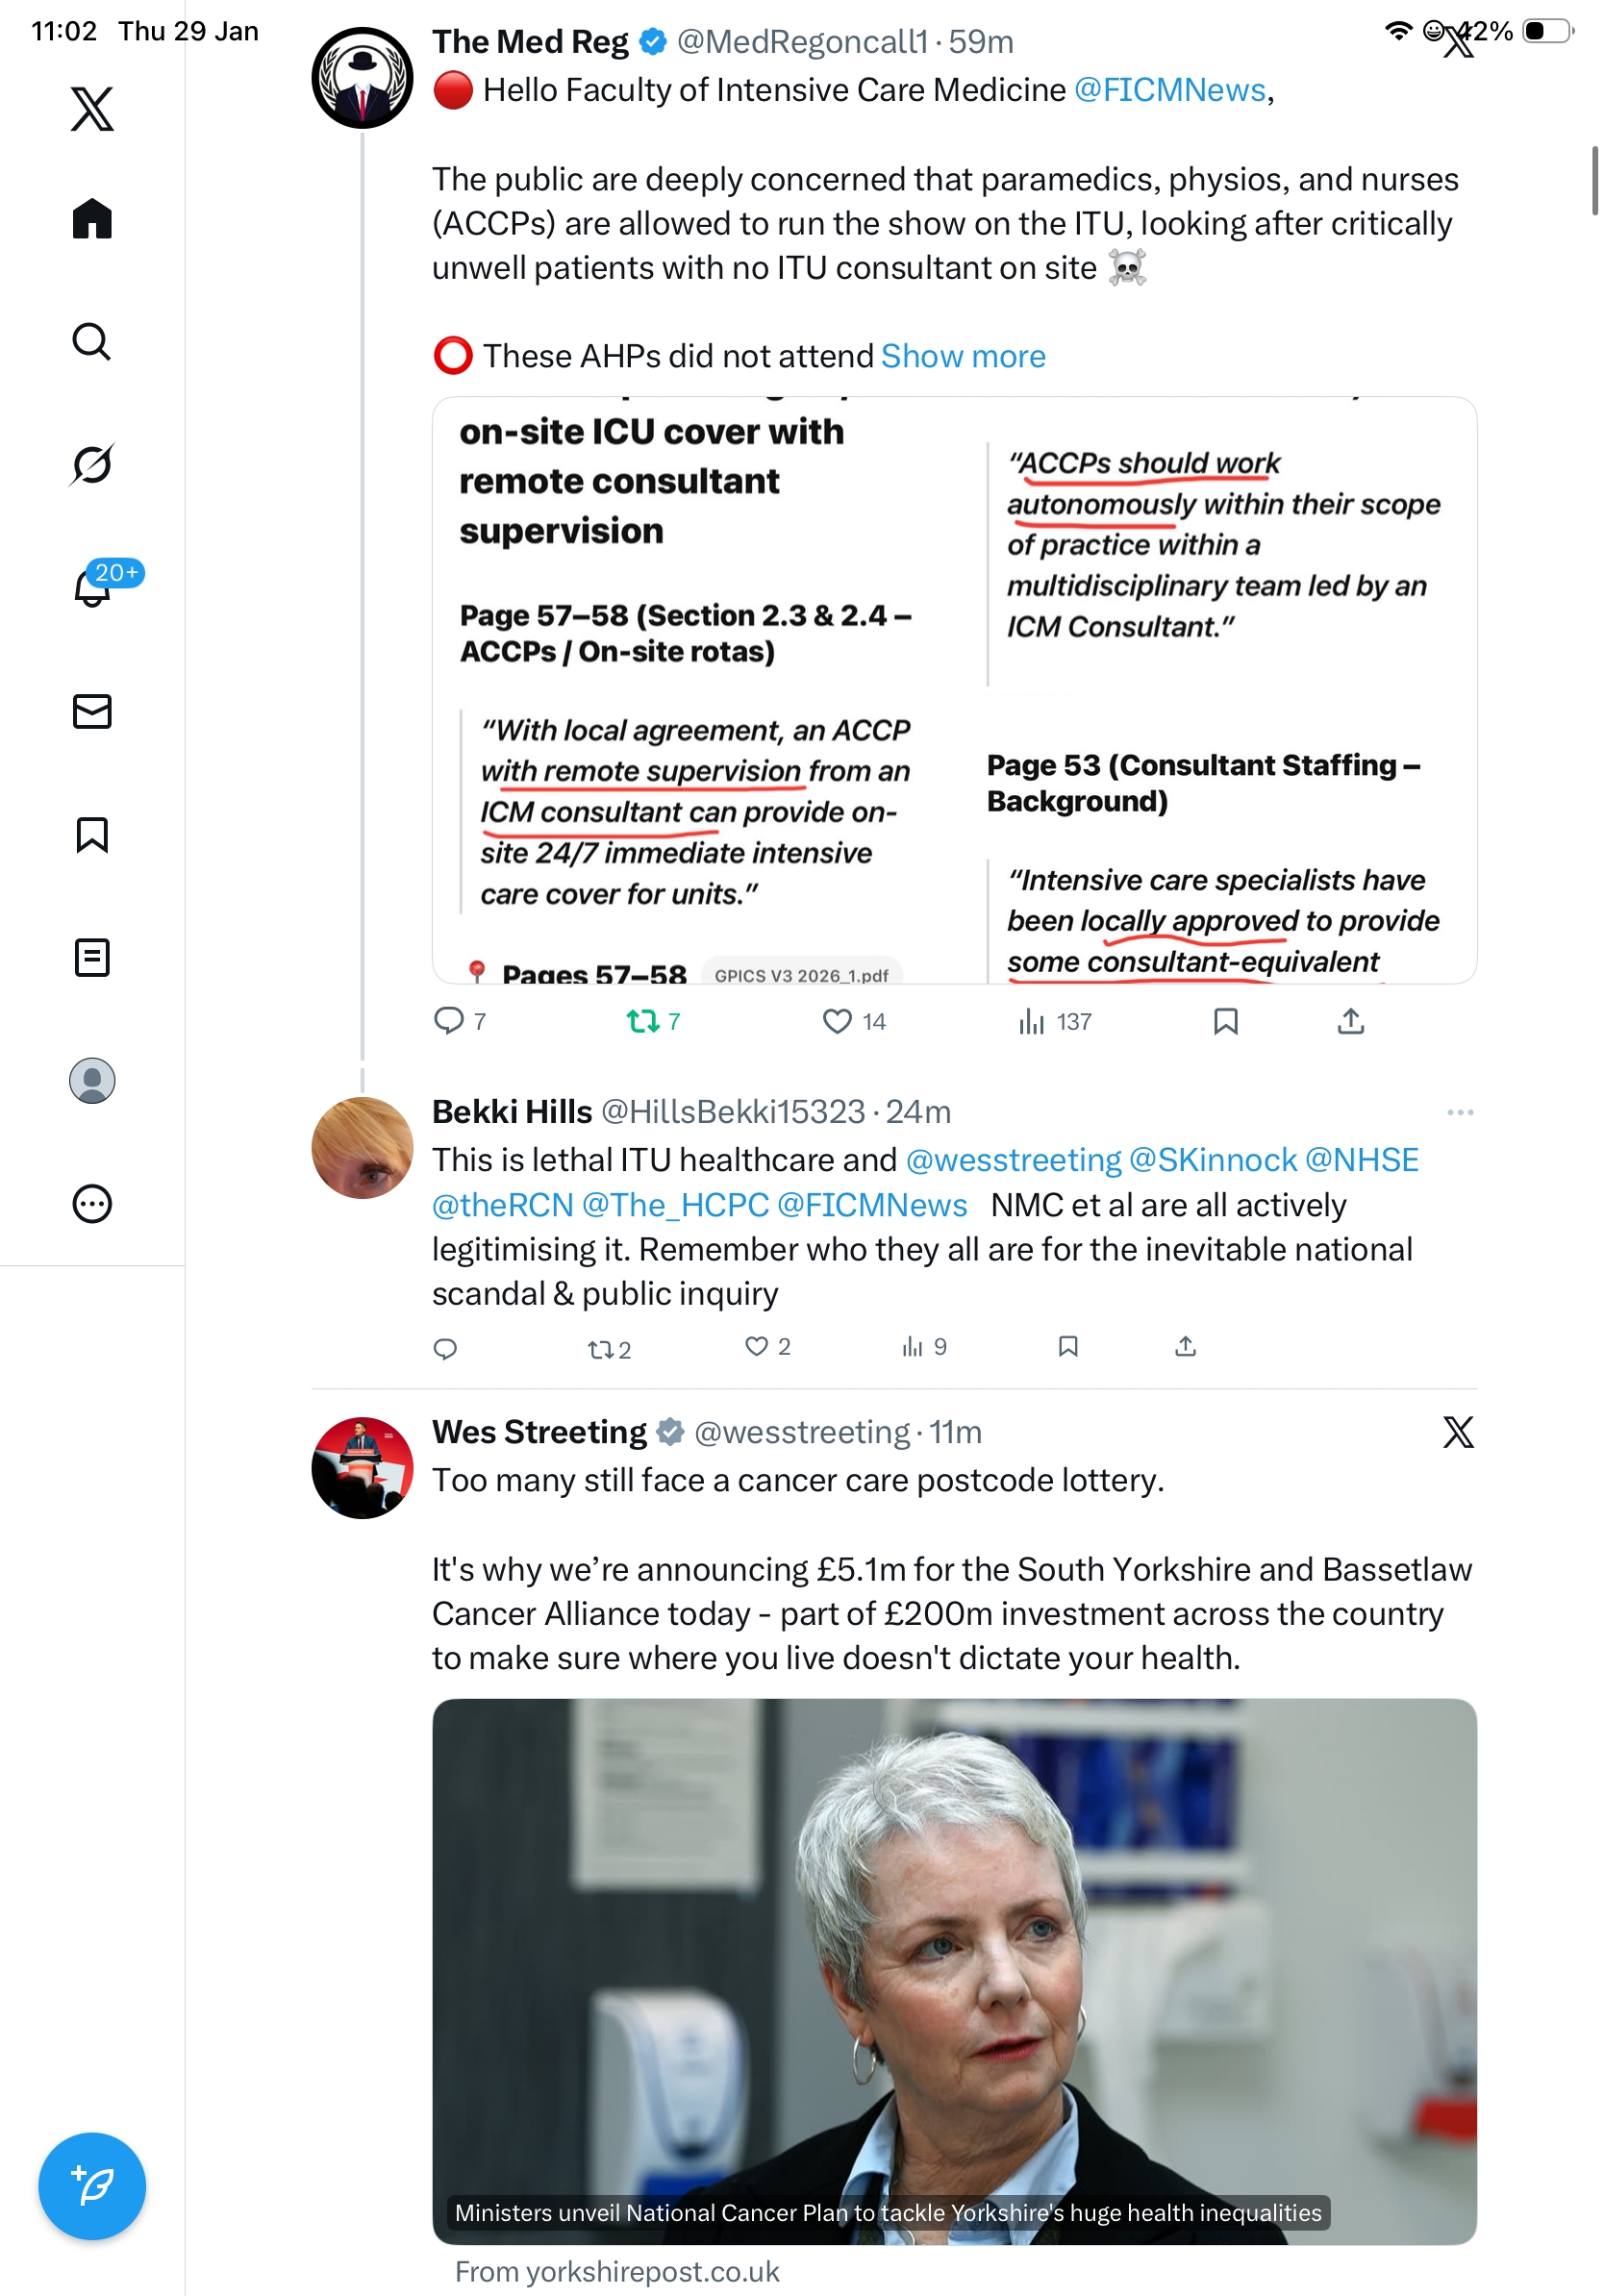Open Profile avatar icon in sidebar

coord(92,1080)
